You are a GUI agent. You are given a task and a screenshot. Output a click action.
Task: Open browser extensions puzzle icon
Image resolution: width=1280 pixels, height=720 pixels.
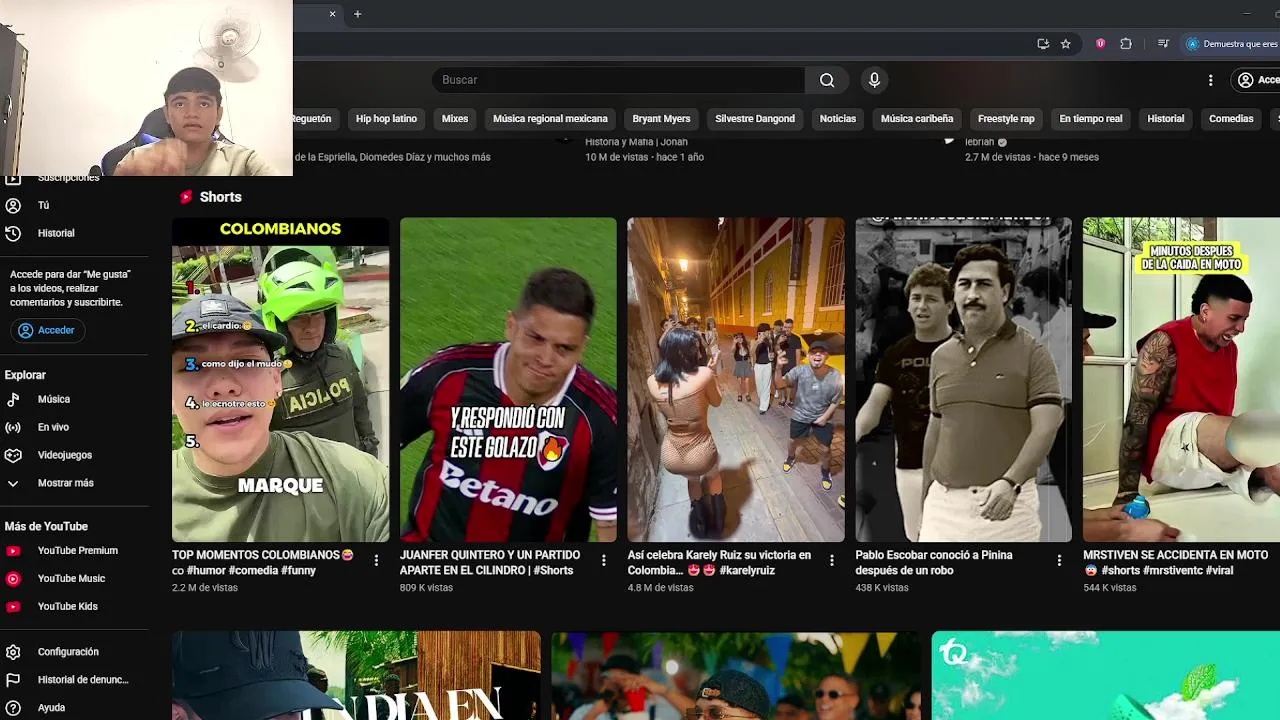pyautogui.click(x=1126, y=44)
